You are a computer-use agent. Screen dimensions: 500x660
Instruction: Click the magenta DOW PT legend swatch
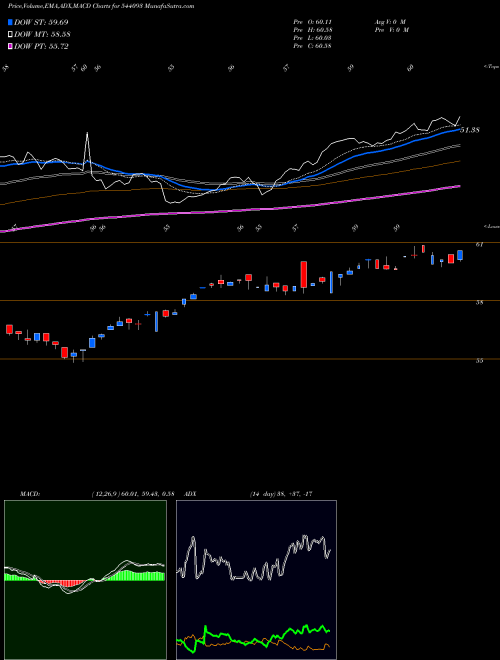point(10,47)
